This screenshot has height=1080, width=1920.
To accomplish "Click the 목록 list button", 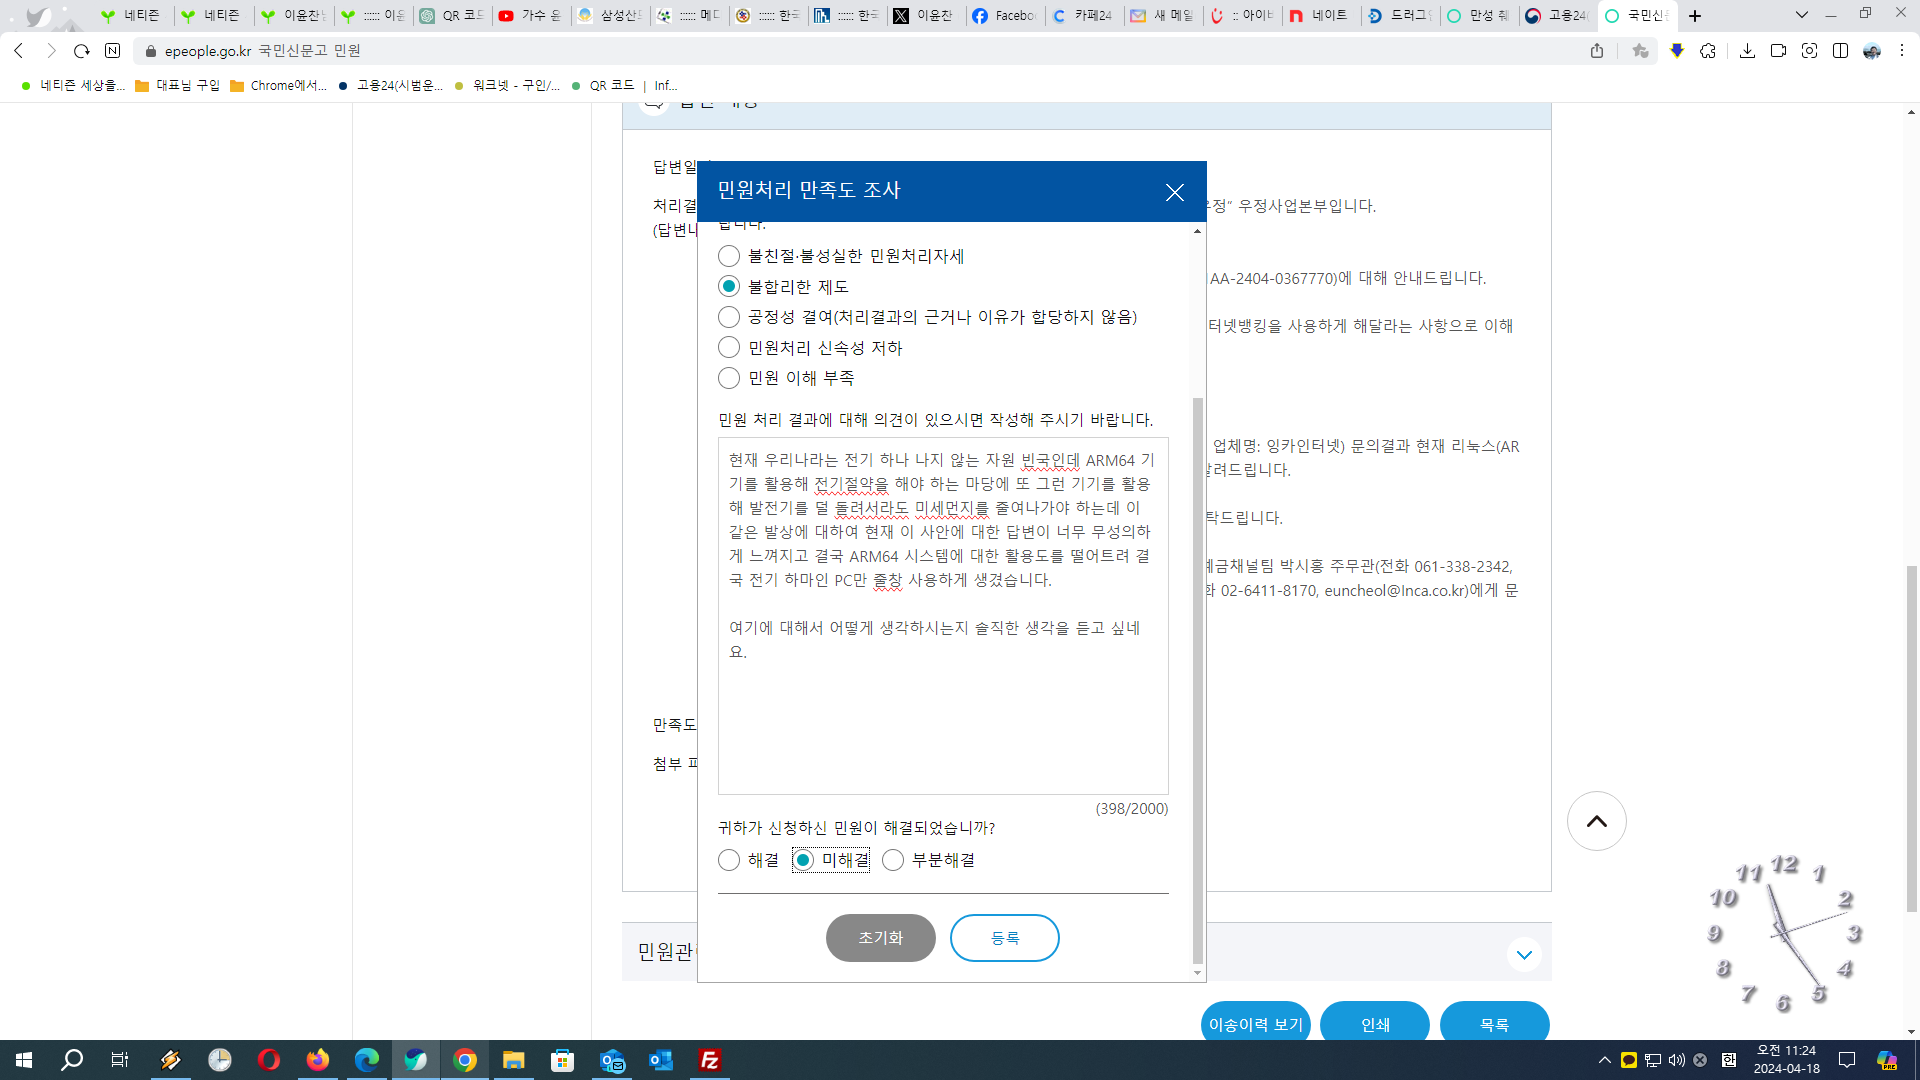I will click(1494, 1024).
